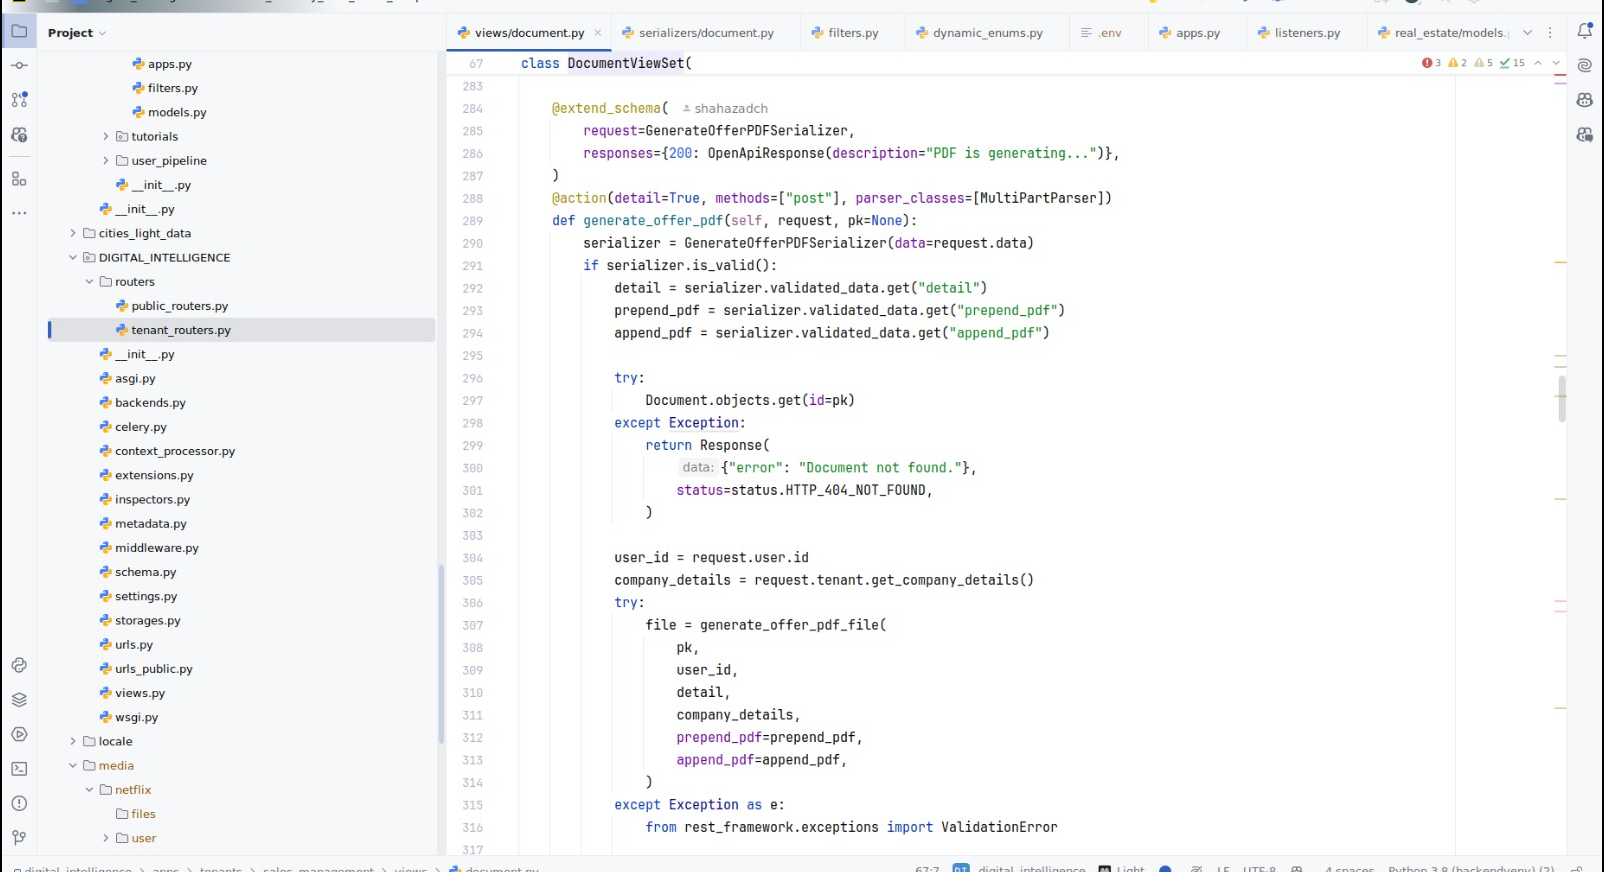1604x872 pixels.
Task: Open settings.py in the project tree
Action: click(x=145, y=597)
